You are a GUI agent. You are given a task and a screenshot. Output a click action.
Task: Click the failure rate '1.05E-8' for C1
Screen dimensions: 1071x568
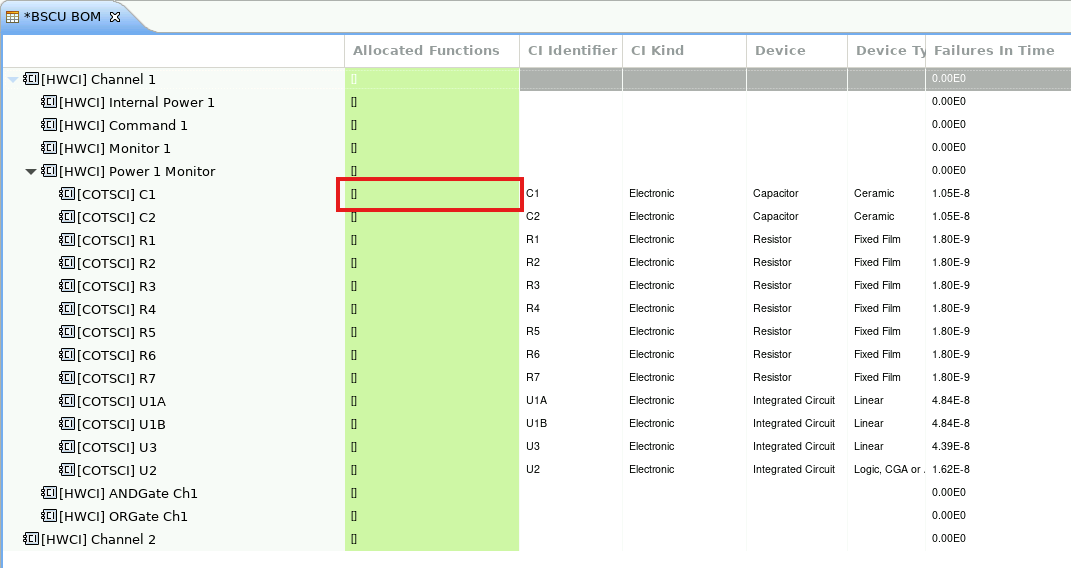pos(951,193)
